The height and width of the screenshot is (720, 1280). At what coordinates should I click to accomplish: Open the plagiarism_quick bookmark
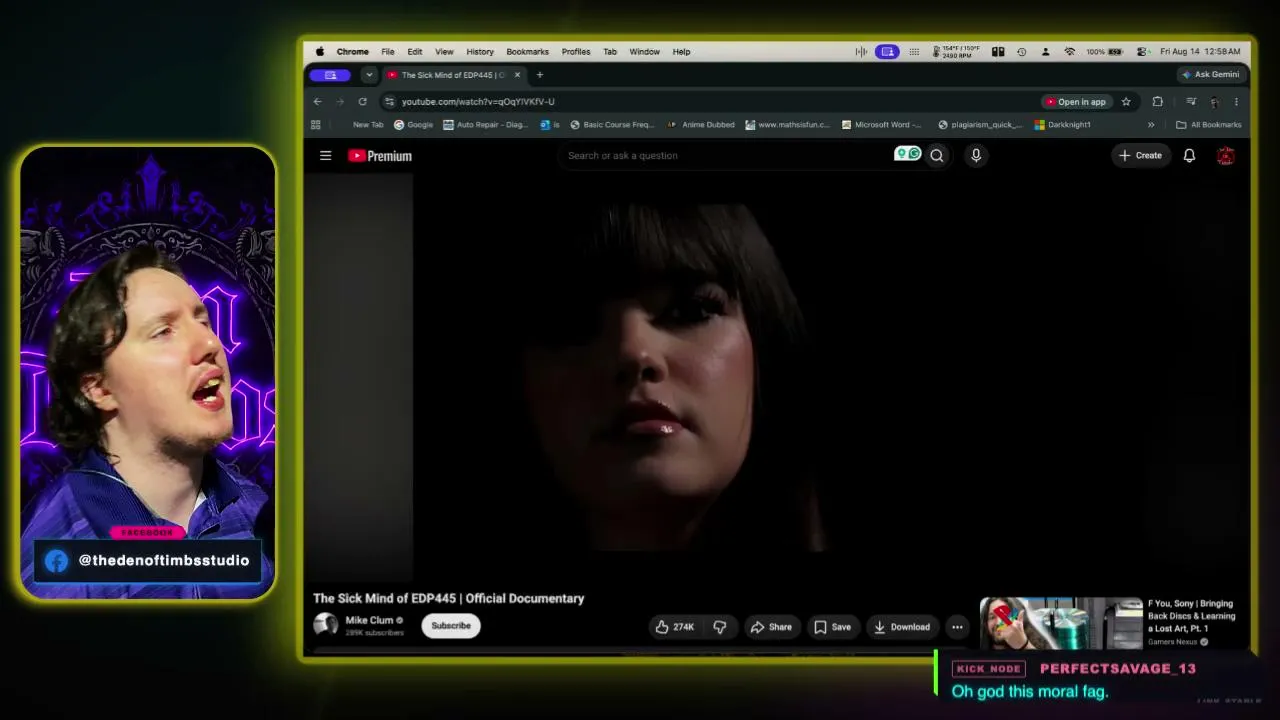pos(980,125)
